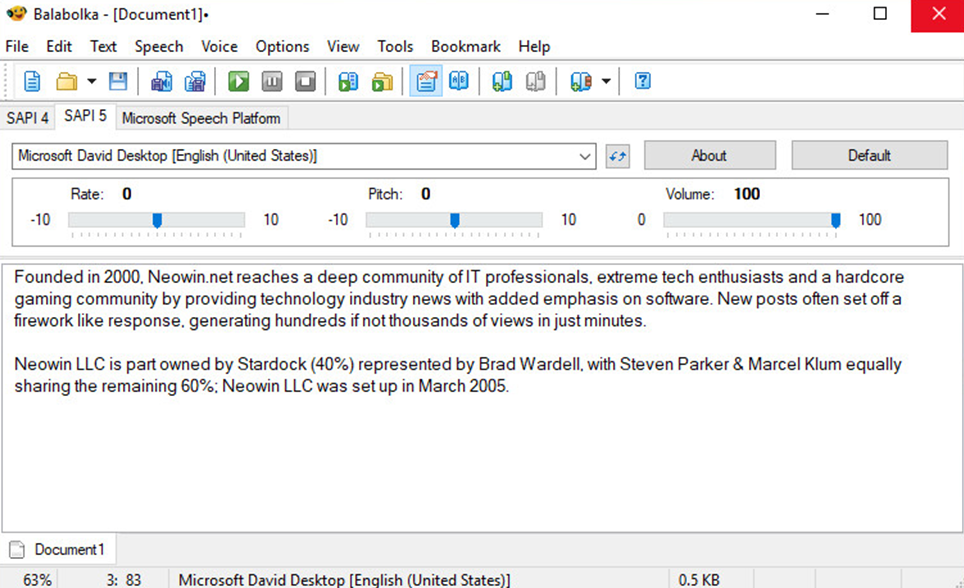964x588 pixels.
Task: Expand the recent files arrow beside Open folder
Action: coord(92,81)
